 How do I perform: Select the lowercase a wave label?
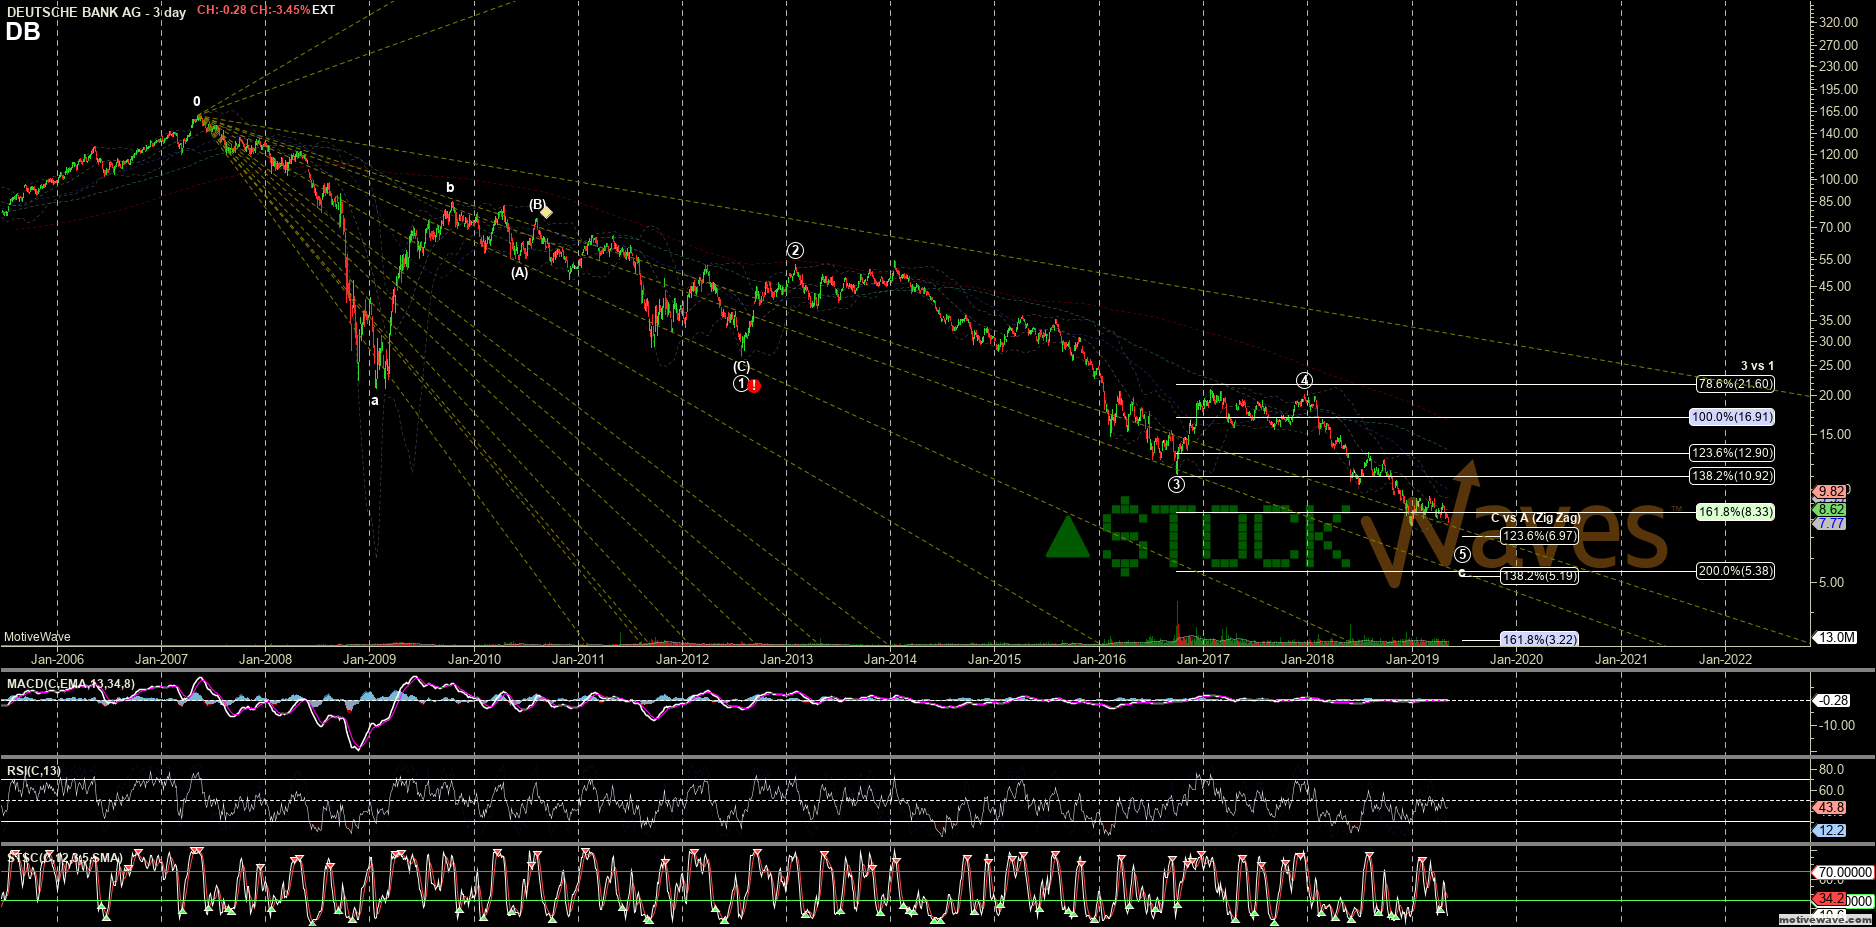[x=375, y=400]
